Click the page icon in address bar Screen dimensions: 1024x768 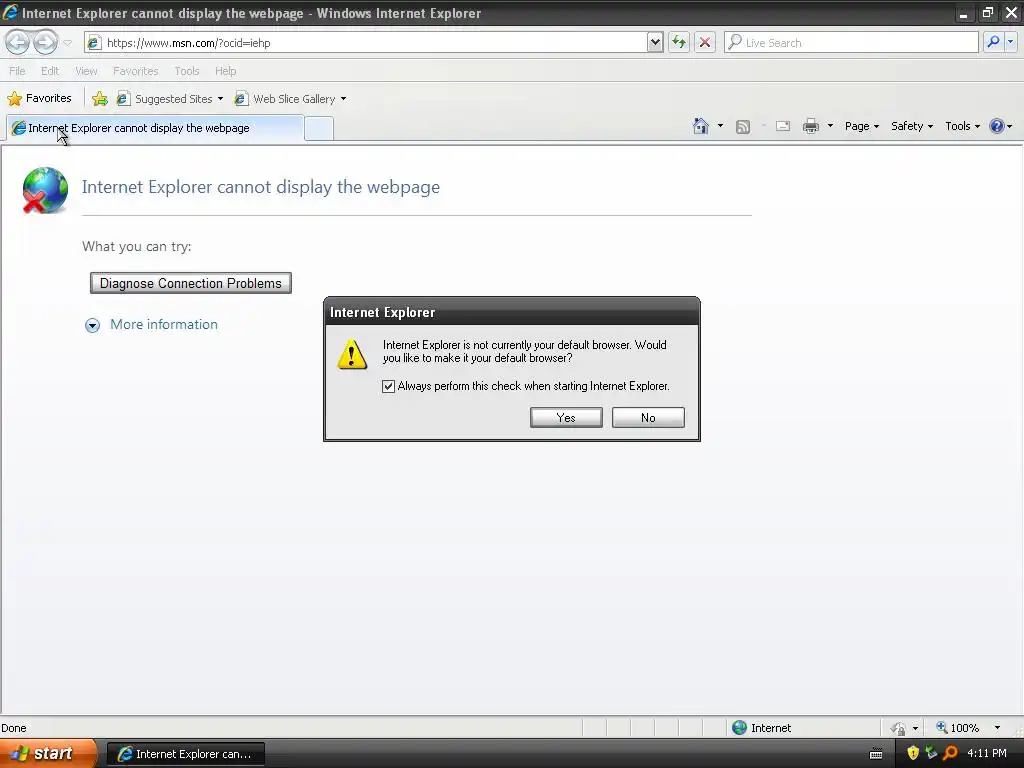coord(94,43)
